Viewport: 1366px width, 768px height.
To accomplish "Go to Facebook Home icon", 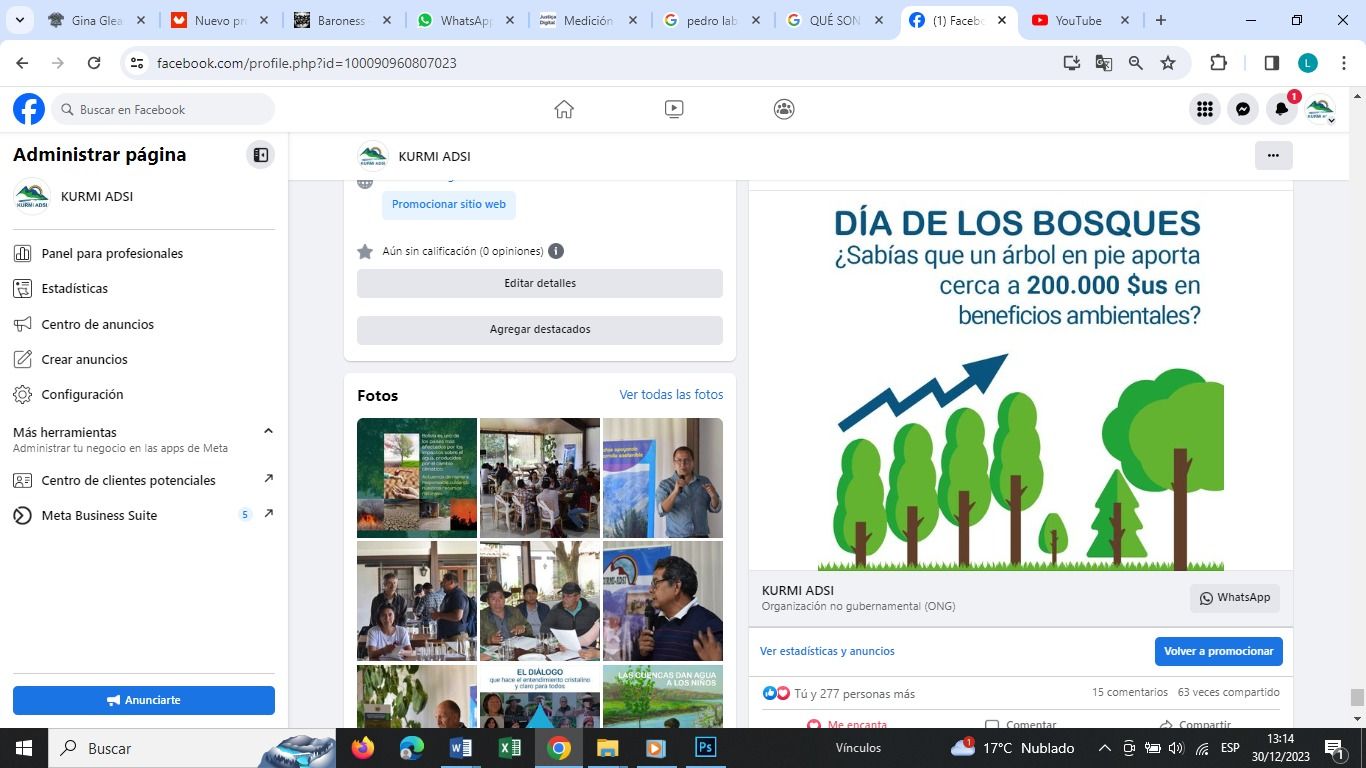I will [x=564, y=109].
